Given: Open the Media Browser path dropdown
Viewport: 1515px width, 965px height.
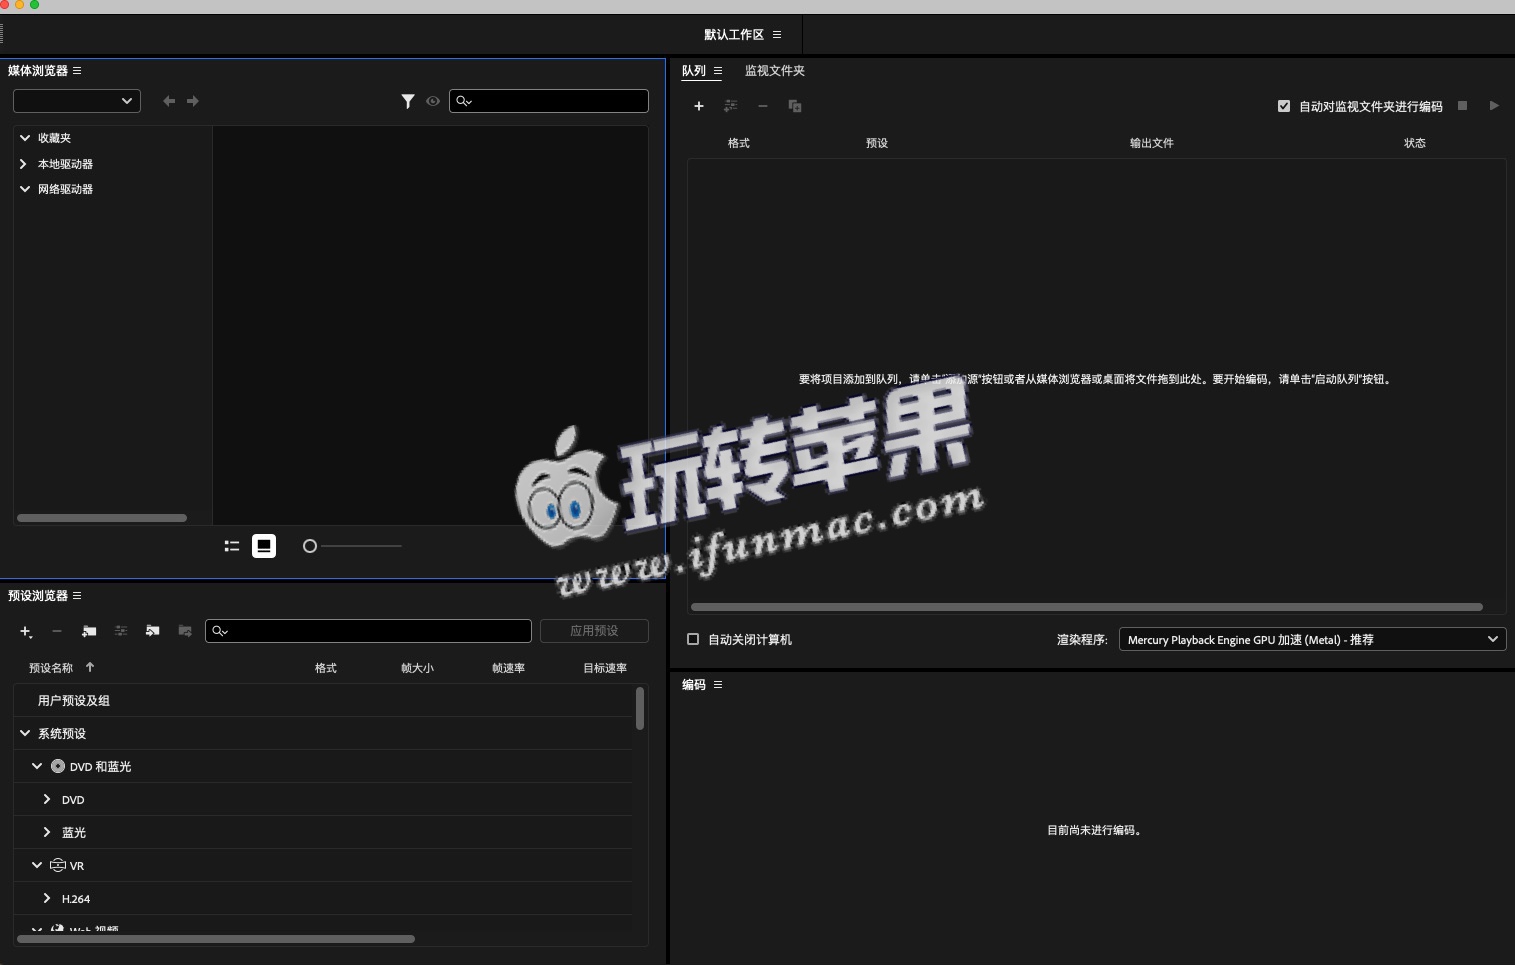Looking at the screenshot, I should click(x=77, y=101).
